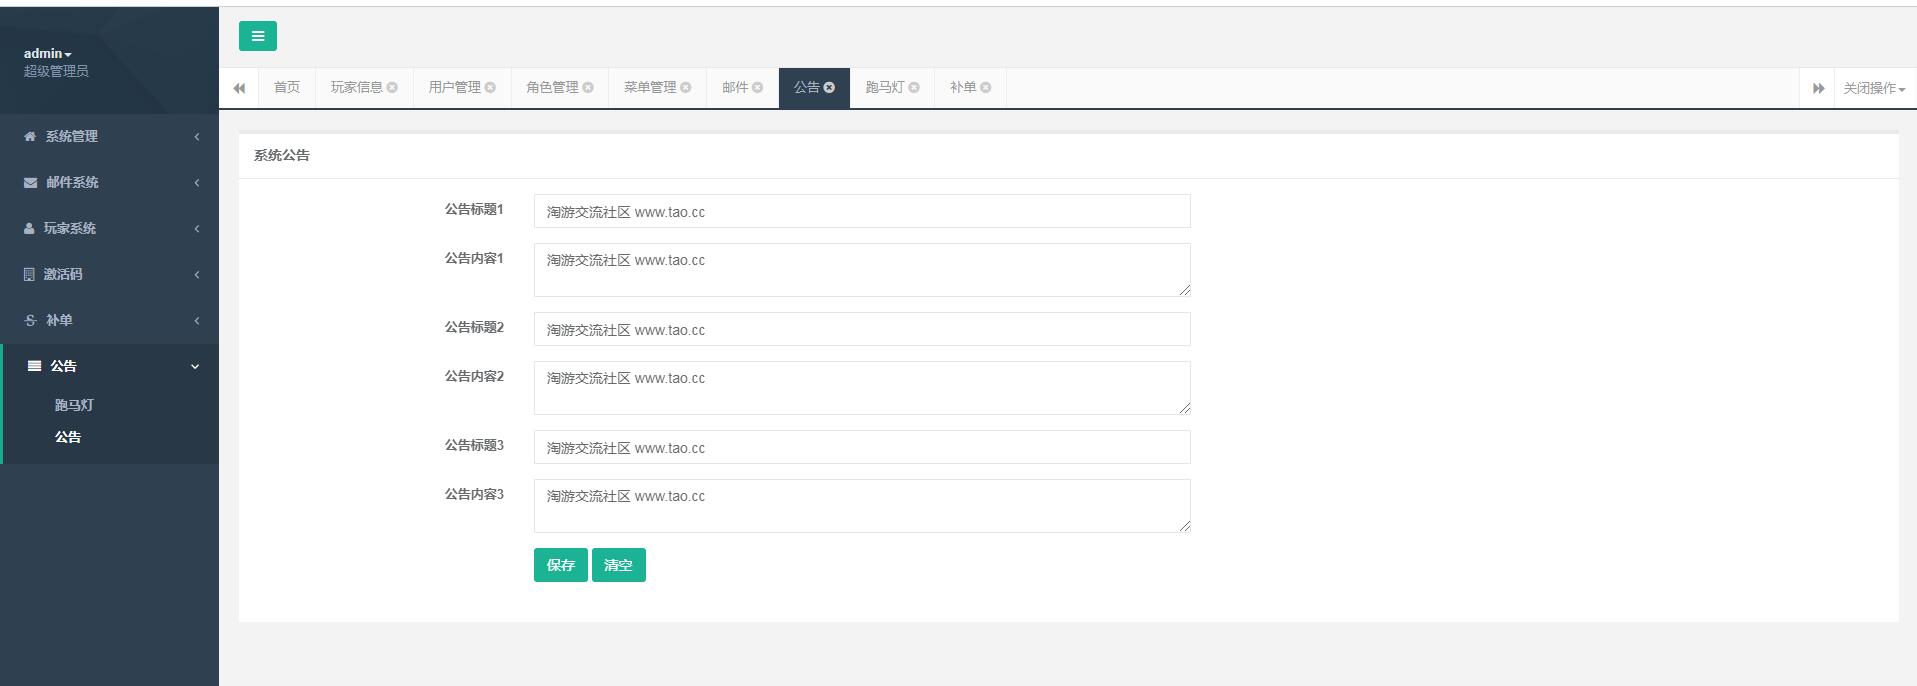This screenshot has height=686, width=1917.
Task: Click into the 公告标题1 input field
Action: 861,212
